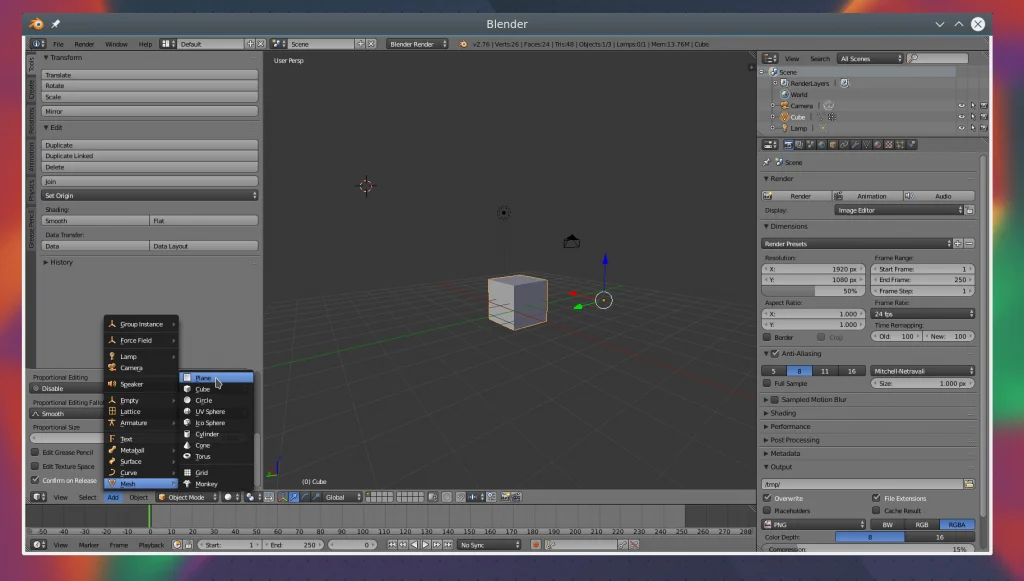Viewport: 1024px width, 581px height.
Task: Open the Modifiers wrench properties tab
Action: (x=855, y=145)
